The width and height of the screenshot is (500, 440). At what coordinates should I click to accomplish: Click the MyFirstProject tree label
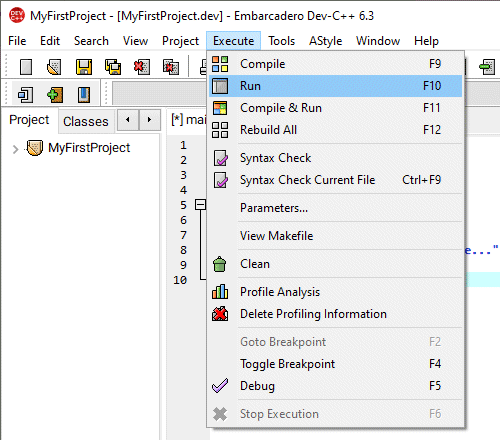[89, 148]
